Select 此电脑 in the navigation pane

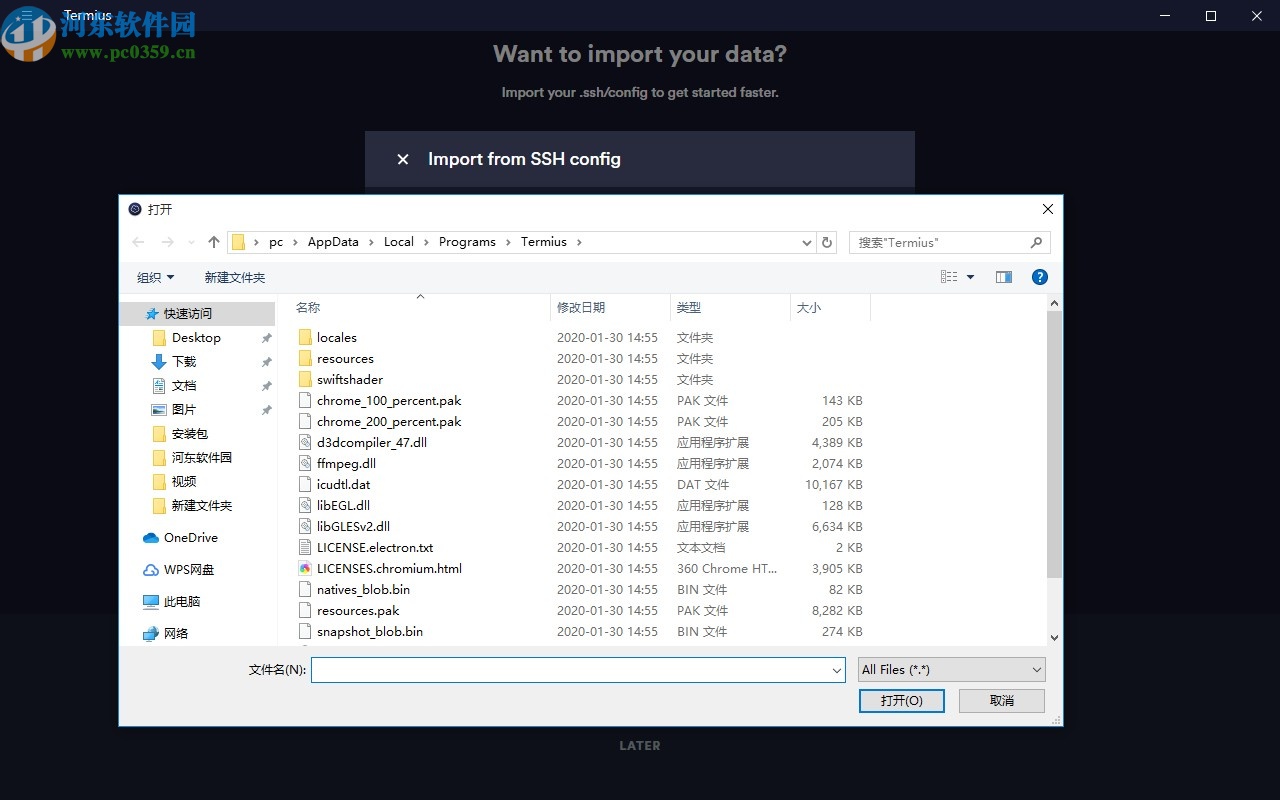181,602
